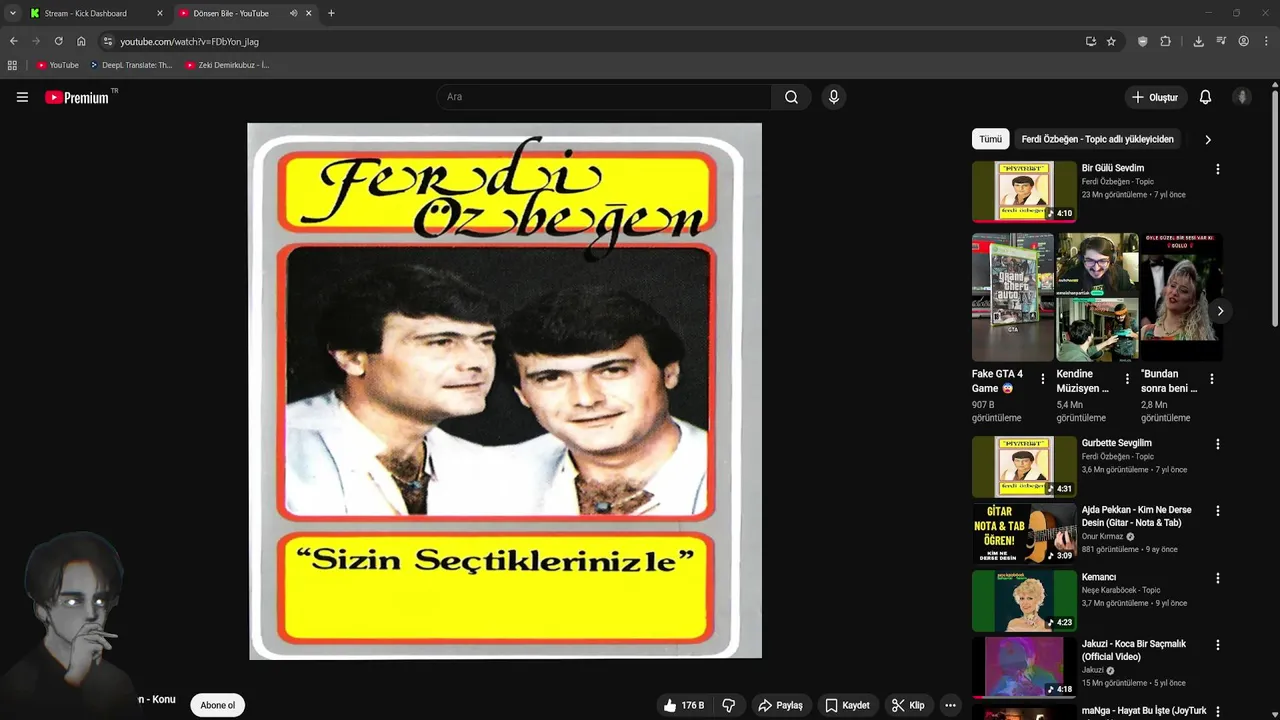Screen dimensions: 1280x720
Task: Open a new browser tab
Action: coord(331,13)
